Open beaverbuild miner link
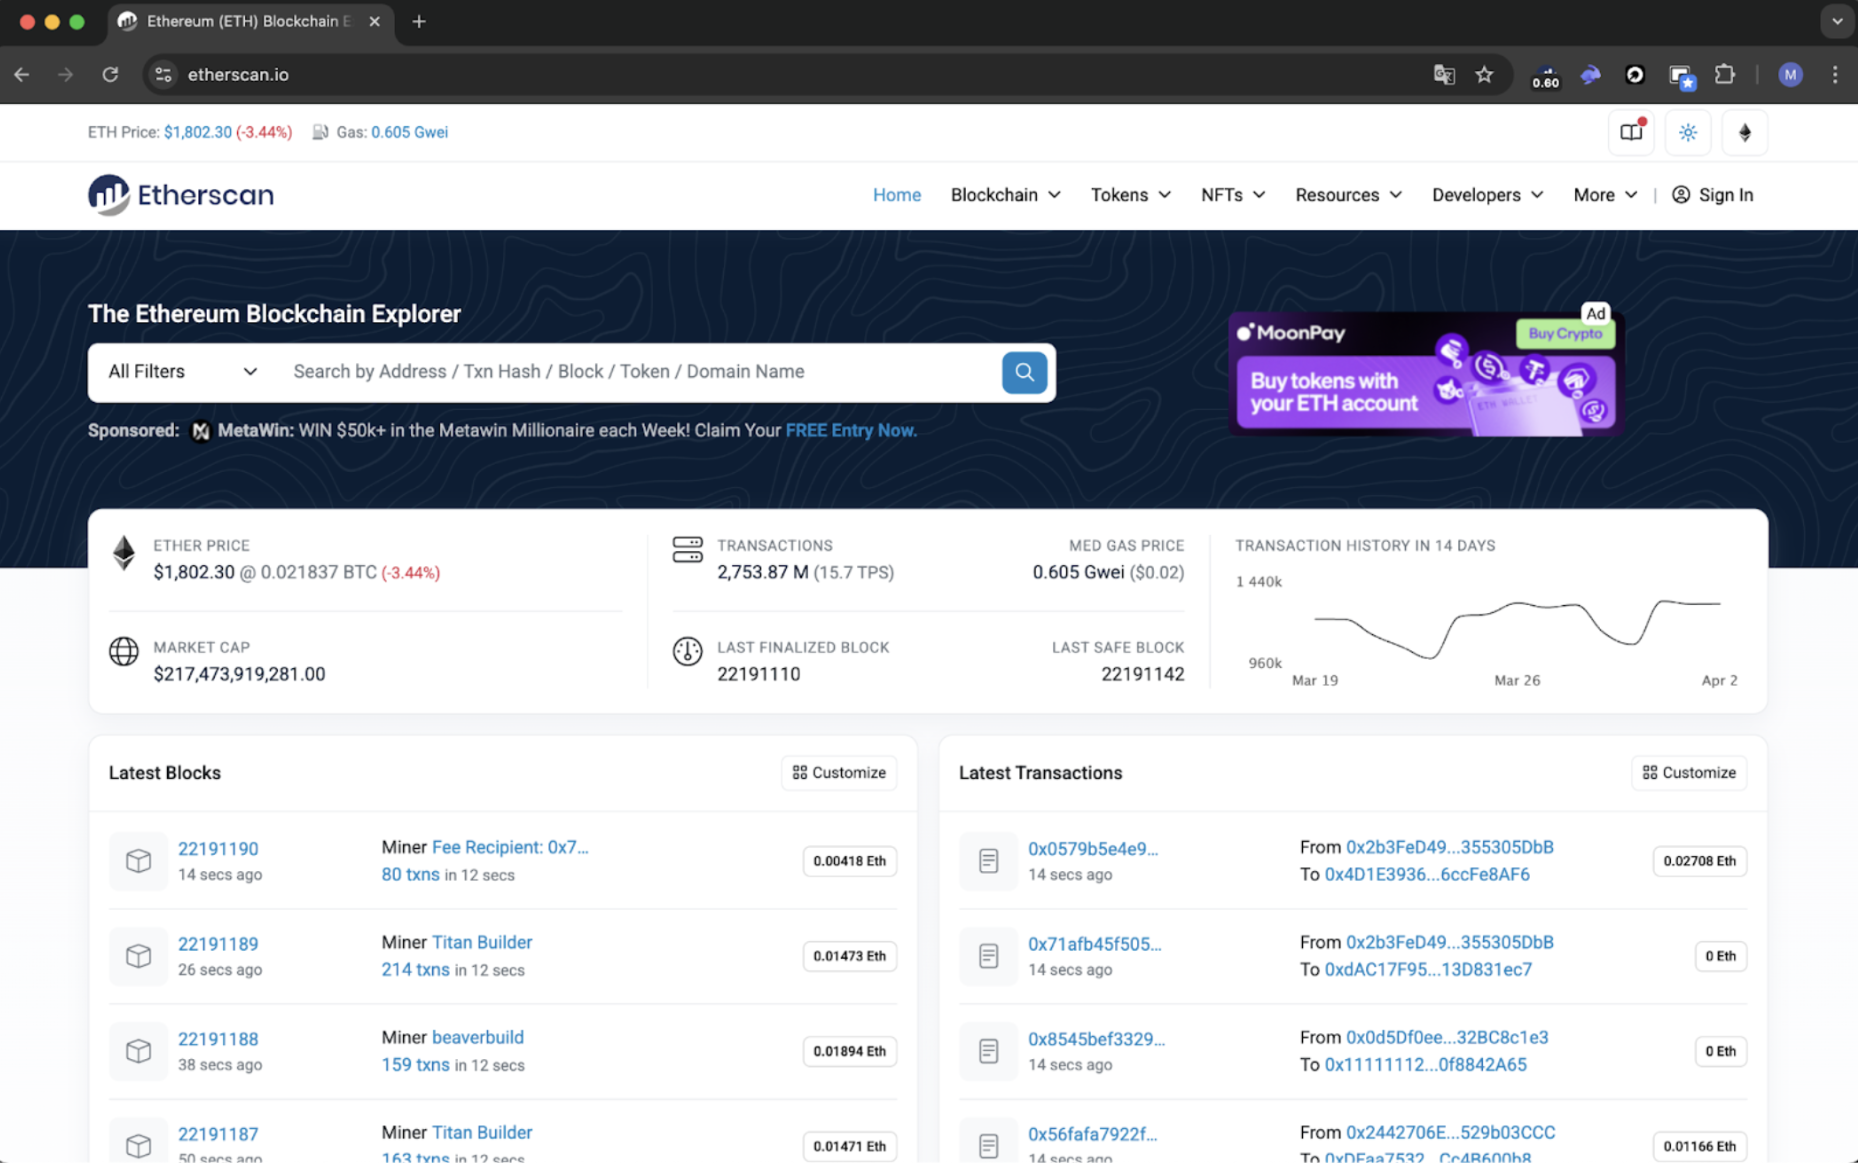This screenshot has height=1164, width=1858. point(478,1037)
